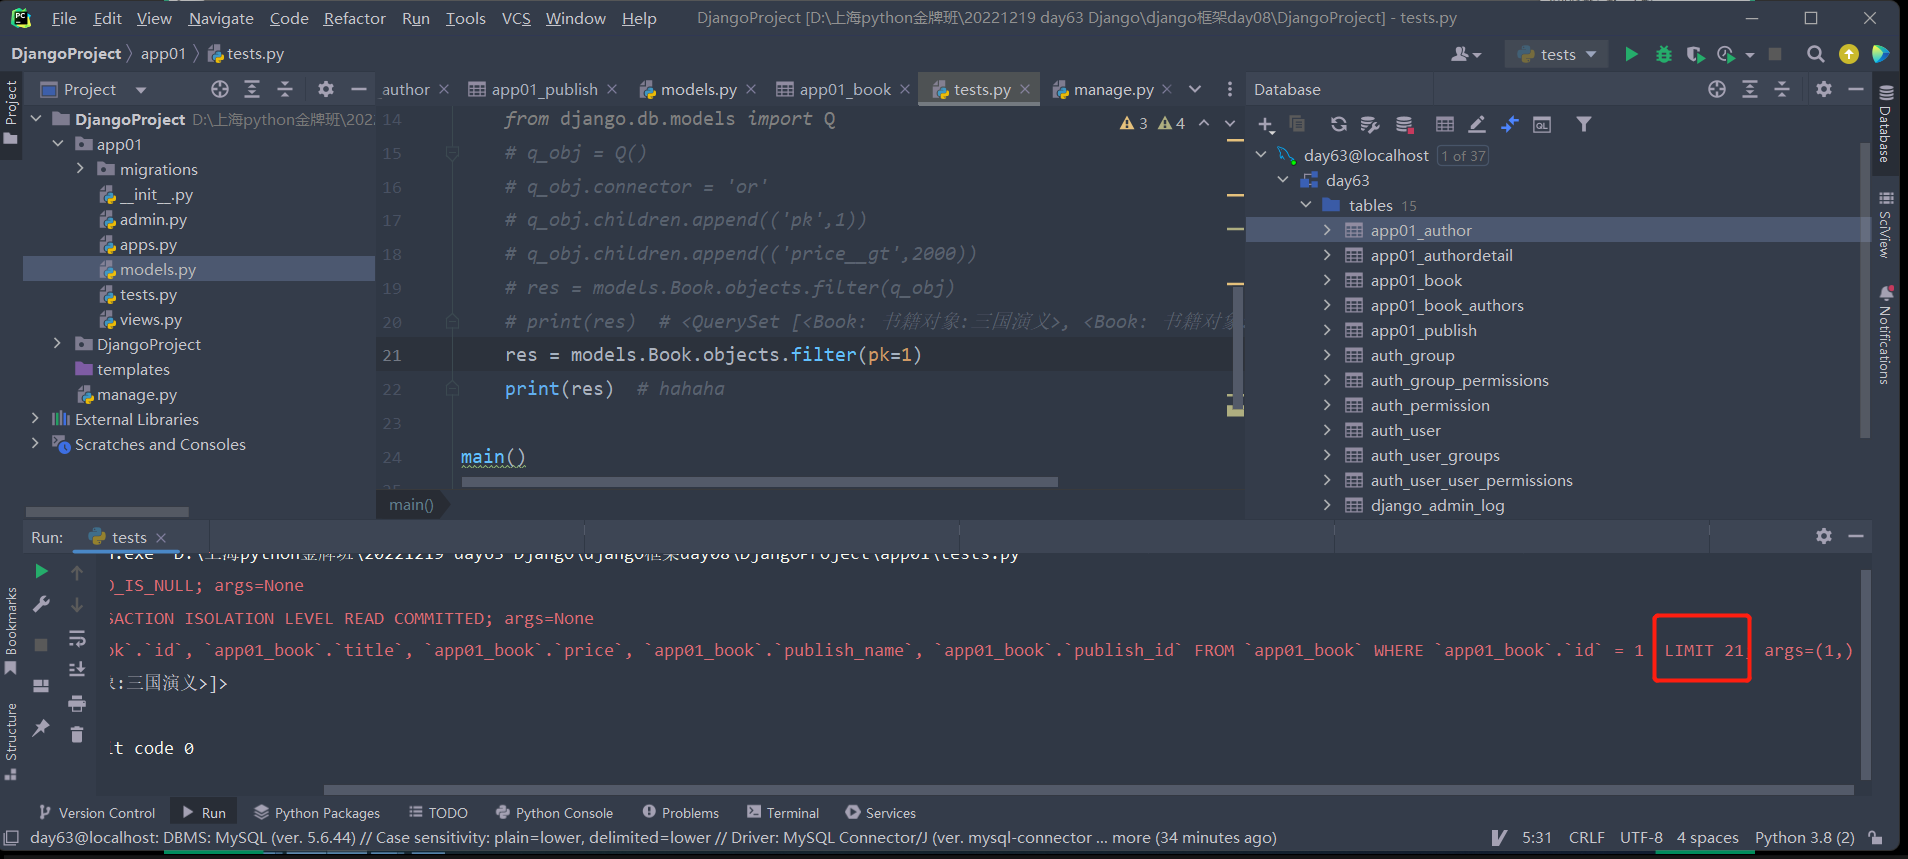Click Select Opened File target icon in Project panel

click(220, 89)
